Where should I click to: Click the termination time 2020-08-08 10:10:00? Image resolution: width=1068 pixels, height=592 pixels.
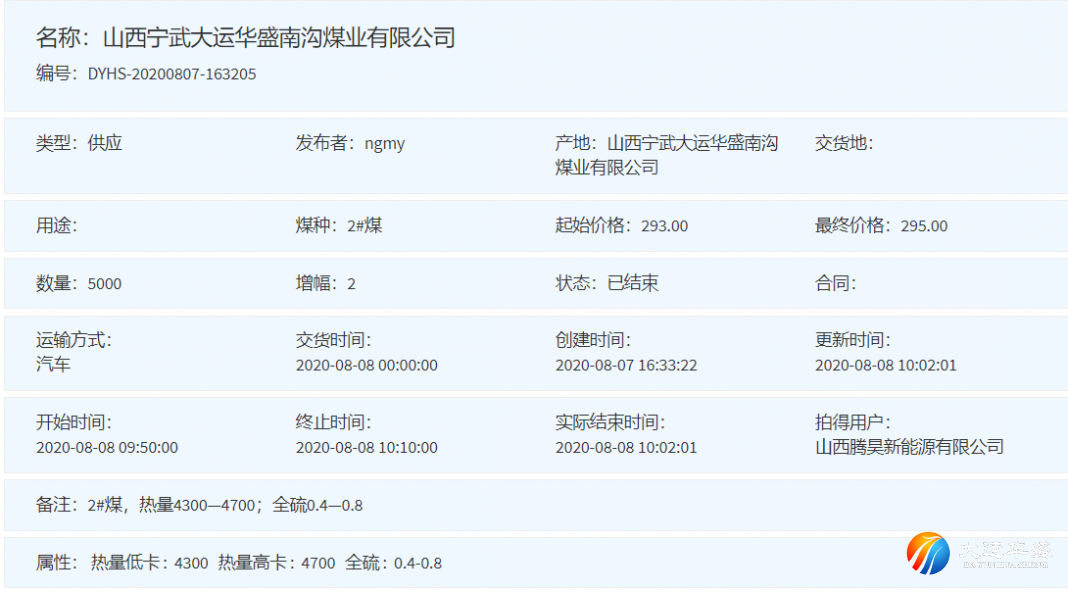[366, 448]
